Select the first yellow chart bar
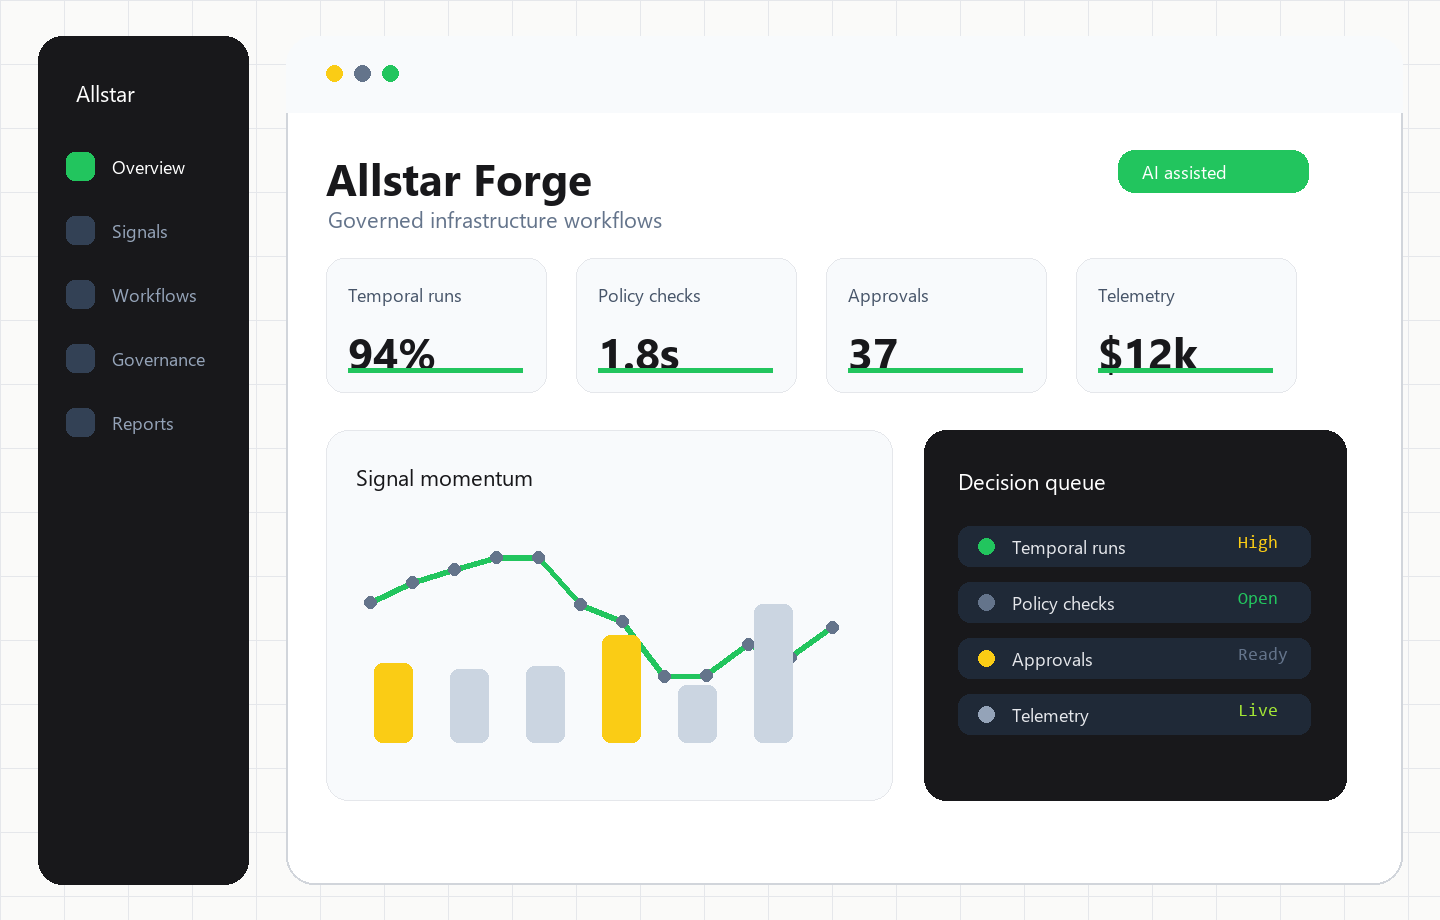The width and height of the screenshot is (1440, 920). [x=393, y=703]
